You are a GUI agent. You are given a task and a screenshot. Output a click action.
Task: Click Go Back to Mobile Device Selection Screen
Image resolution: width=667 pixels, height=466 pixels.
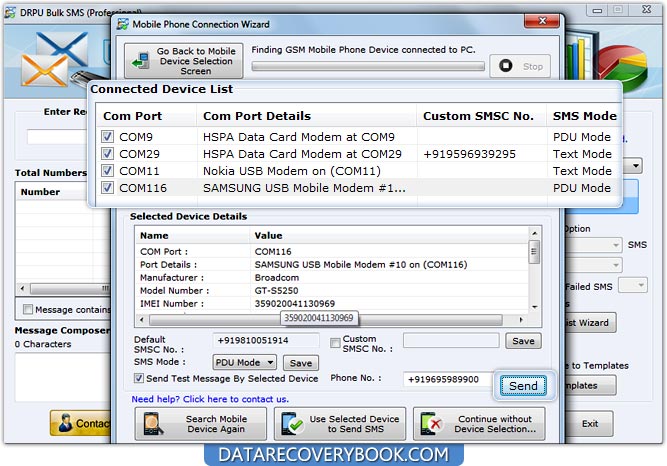point(183,61)
